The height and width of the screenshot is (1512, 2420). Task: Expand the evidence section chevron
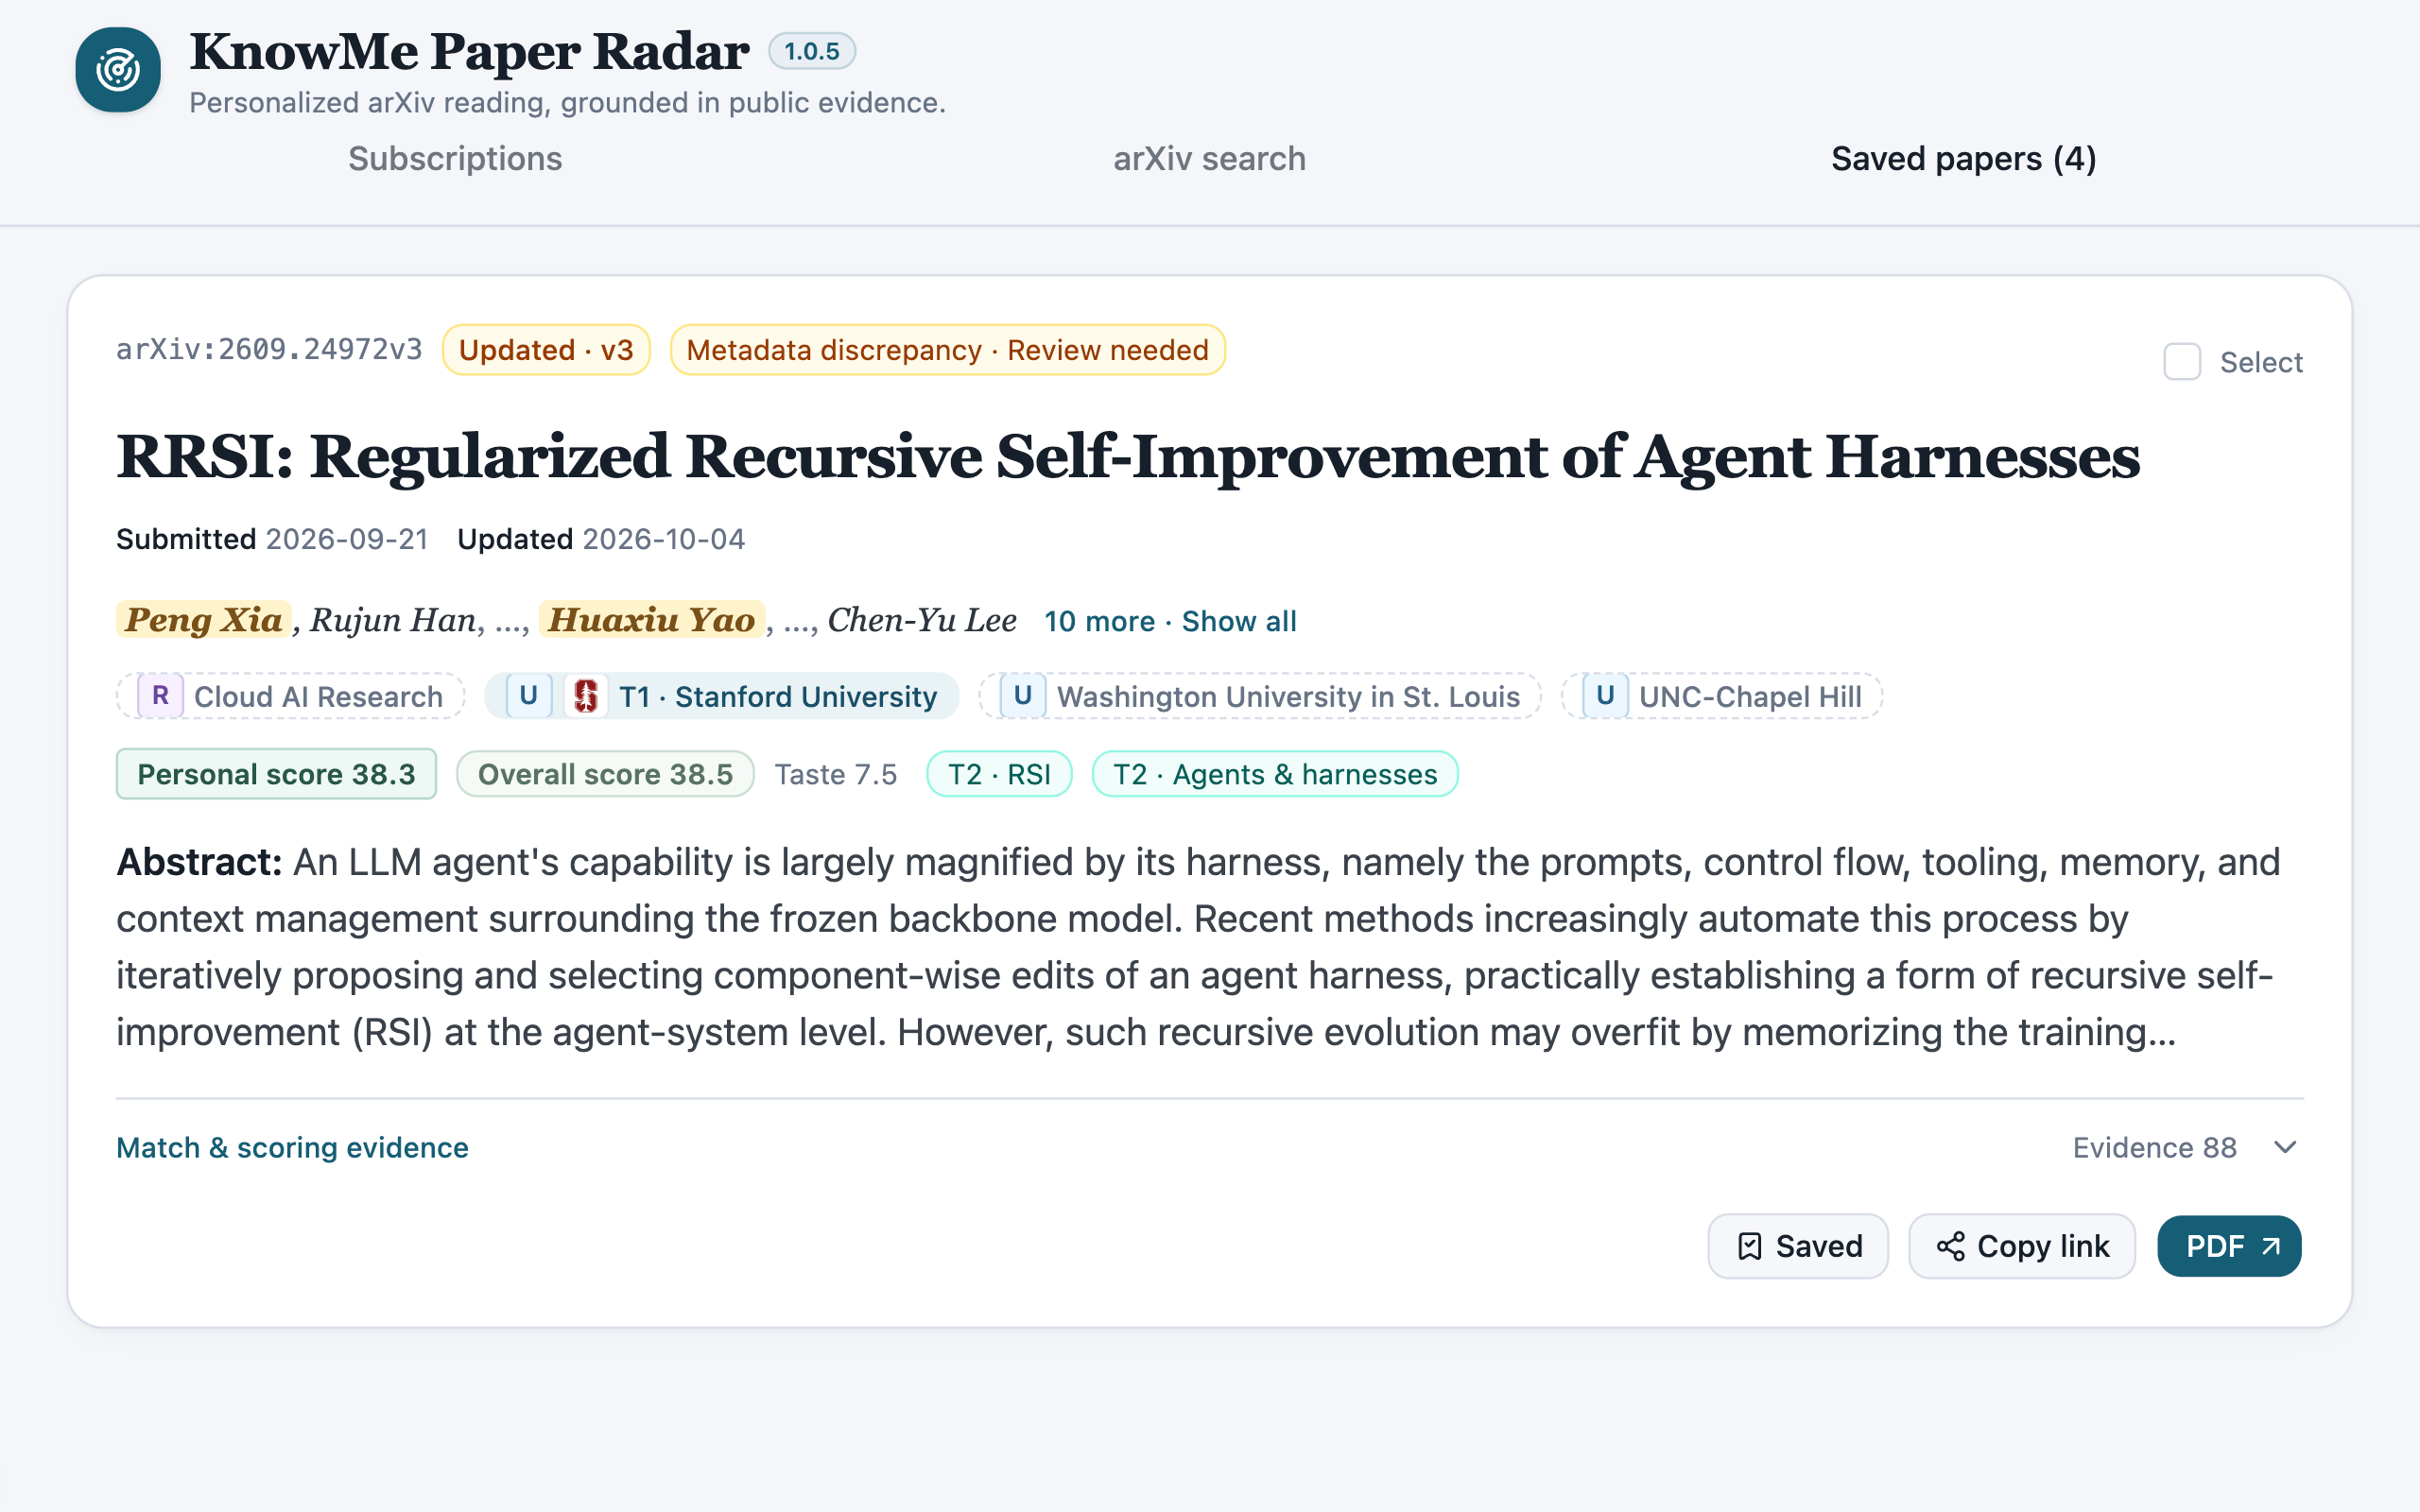click(2285, 1147)
